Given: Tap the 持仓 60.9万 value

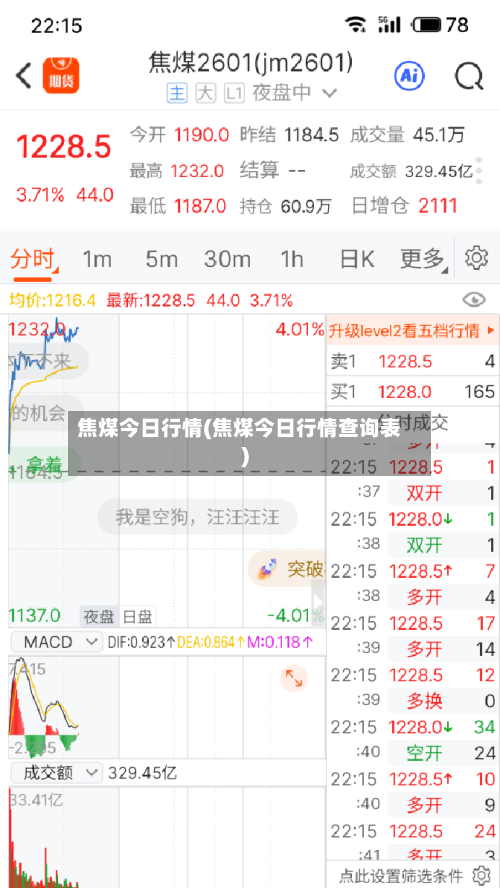Looking at the screenshot, I should tap(306, 206).
